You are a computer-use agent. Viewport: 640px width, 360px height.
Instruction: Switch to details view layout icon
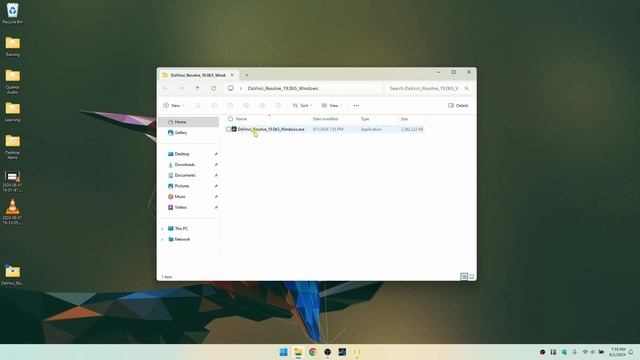point(464,277)
